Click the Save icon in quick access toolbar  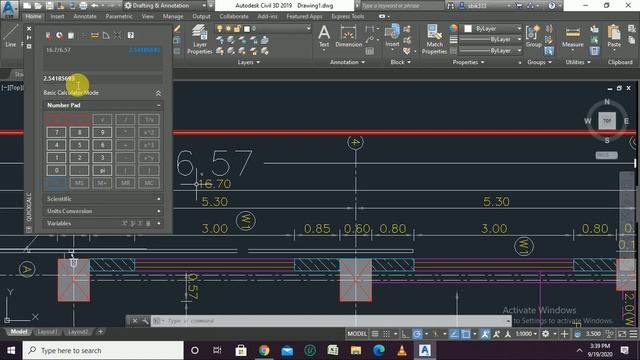[49, 6]
